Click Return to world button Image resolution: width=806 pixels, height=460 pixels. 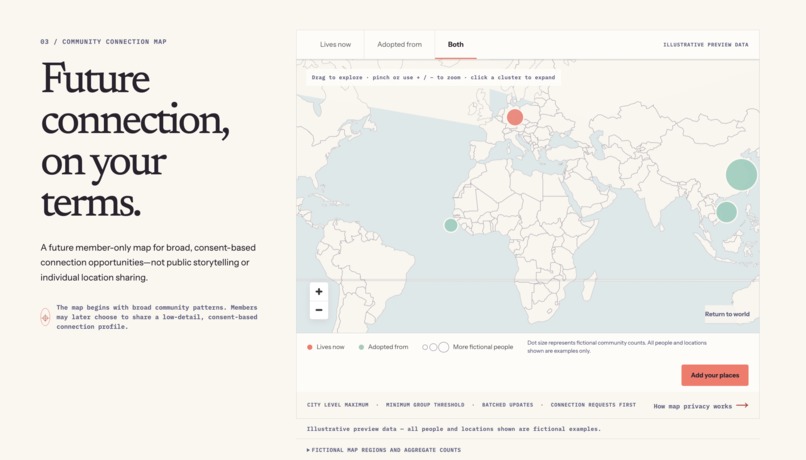(727, 314)
